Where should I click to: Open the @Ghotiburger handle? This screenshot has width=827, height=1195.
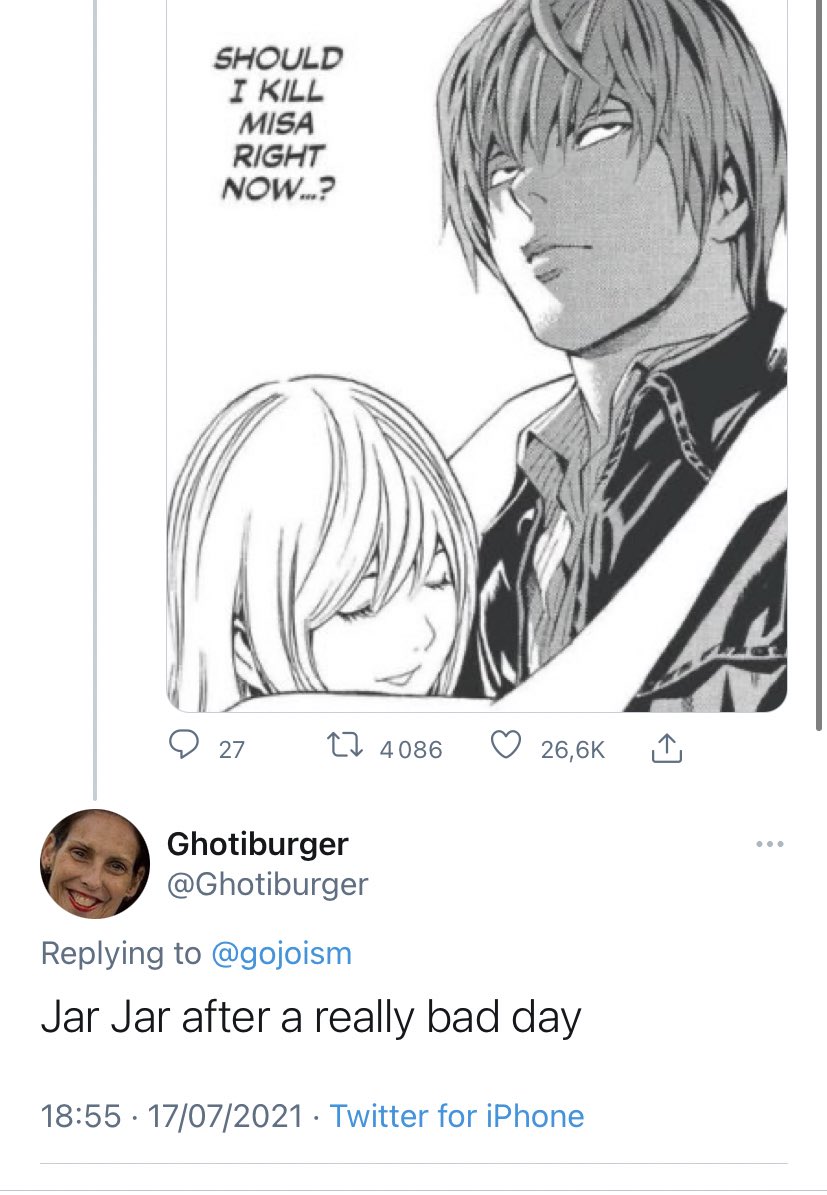click(267, 884)
